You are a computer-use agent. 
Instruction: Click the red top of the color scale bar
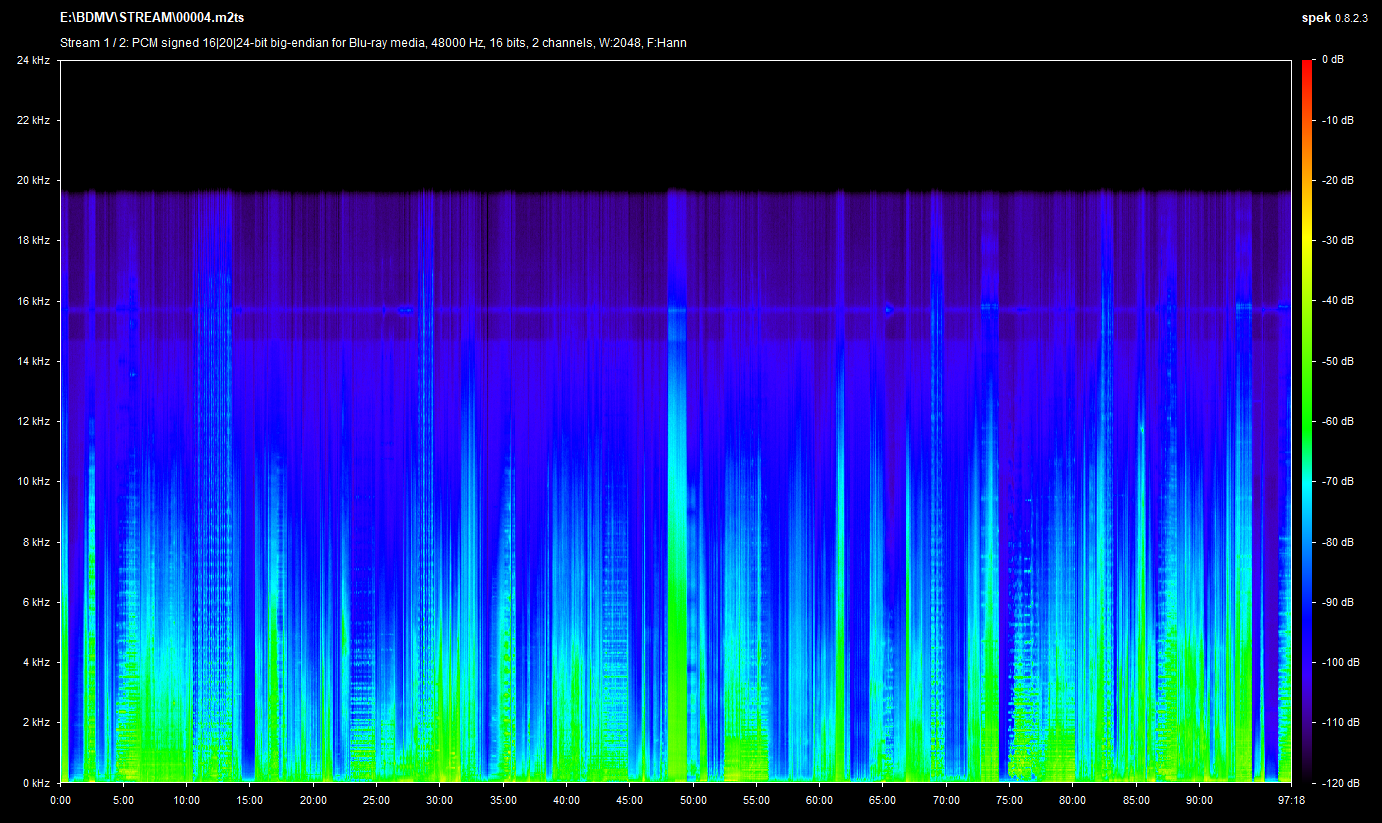[1307, 66]
